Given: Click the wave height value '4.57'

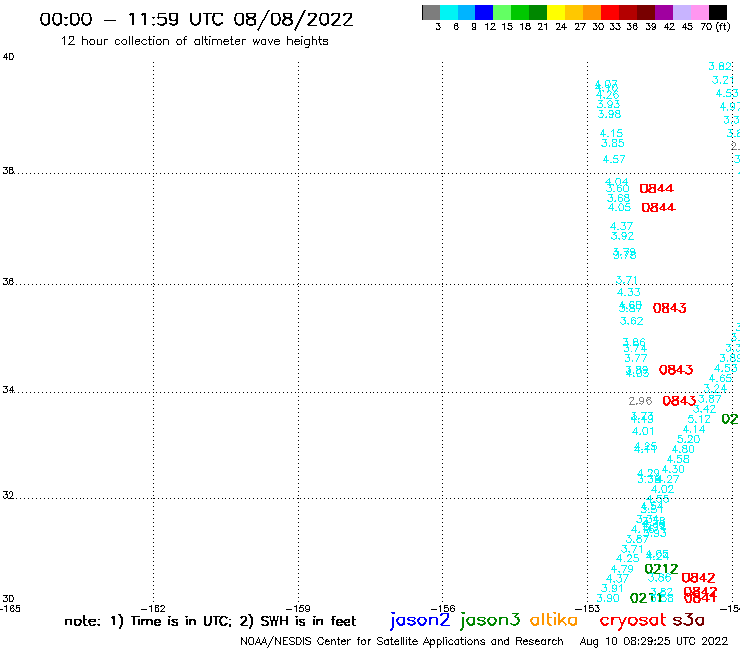Looking at the screenshot, I should (x=614, y=160).
